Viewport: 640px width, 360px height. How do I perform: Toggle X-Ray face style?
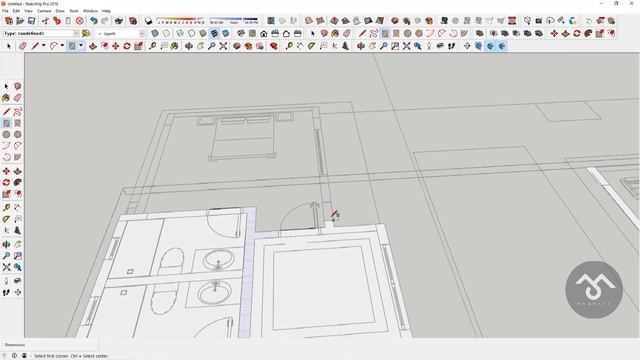(x=155, y=33)
